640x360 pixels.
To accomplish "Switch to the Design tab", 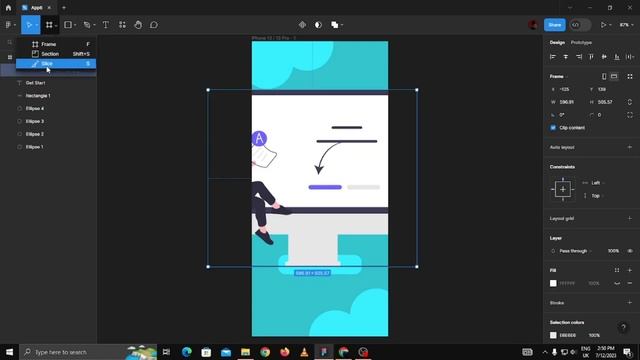I will [x=557, y=42].
